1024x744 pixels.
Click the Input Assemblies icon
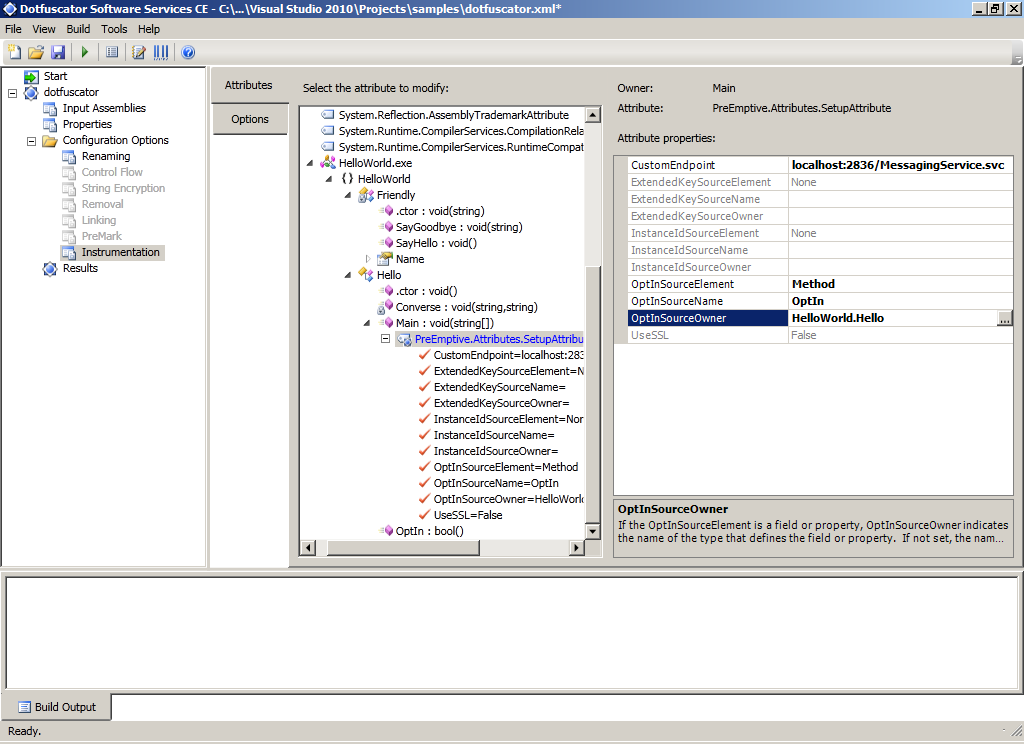(x=50, y=108)
